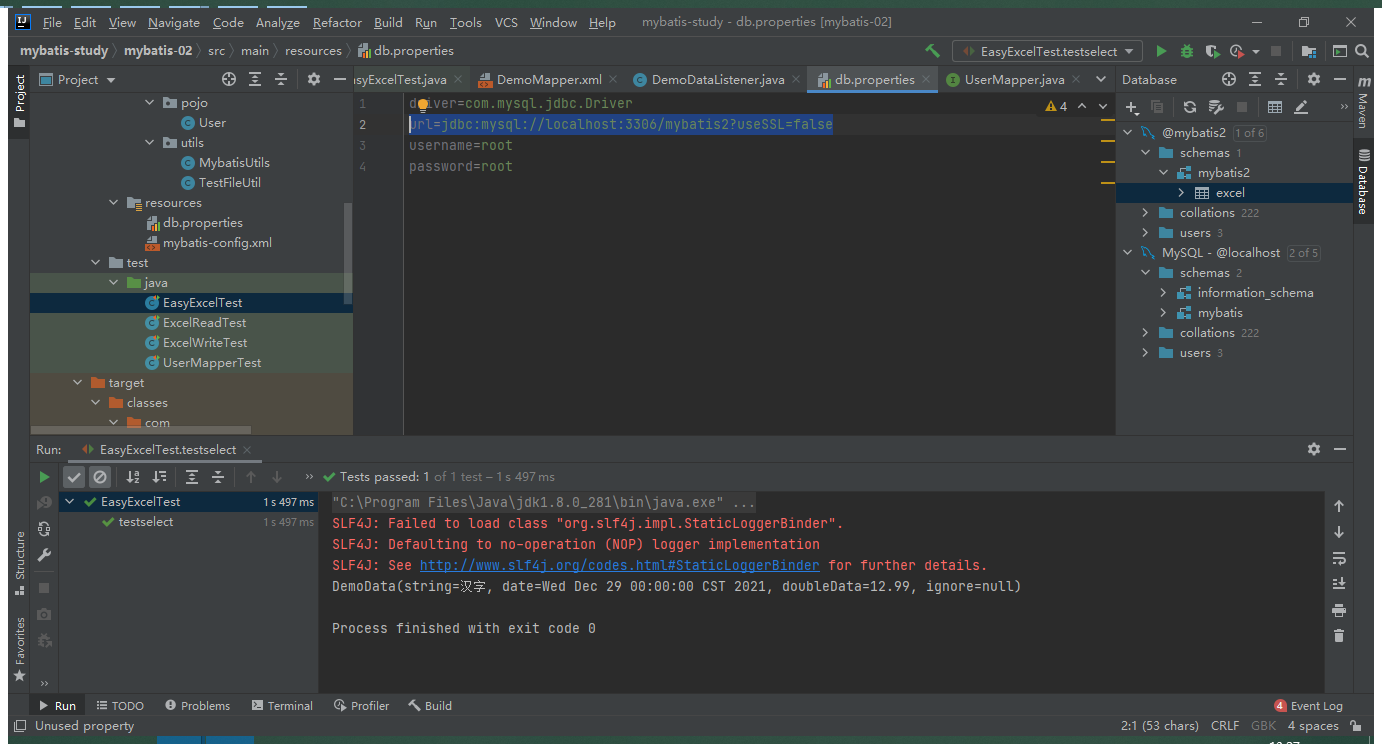Collapse the mybatis2 schema node
The height and width of the screenshot is (744, 1382).
1163,172
